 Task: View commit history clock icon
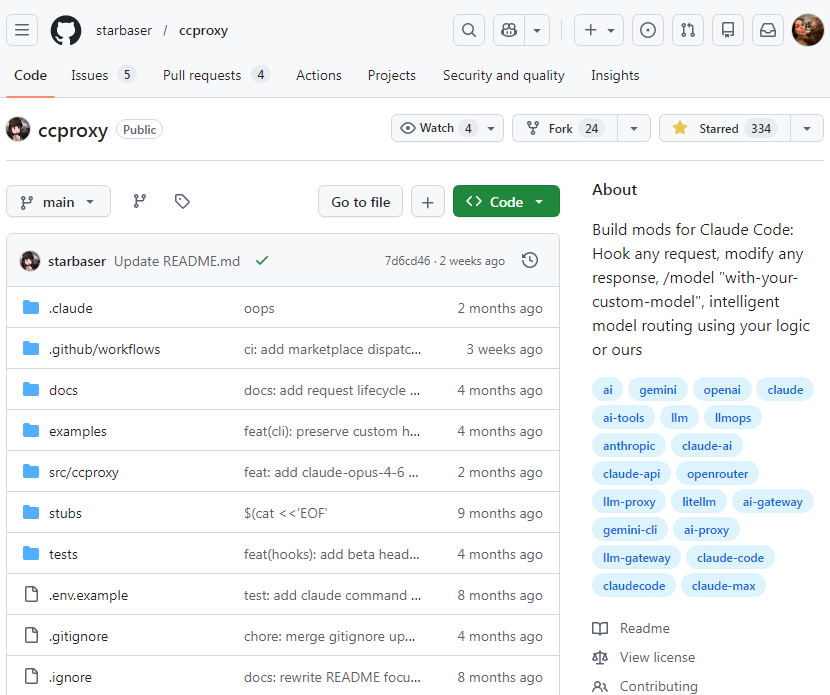[x=530, y=260]
